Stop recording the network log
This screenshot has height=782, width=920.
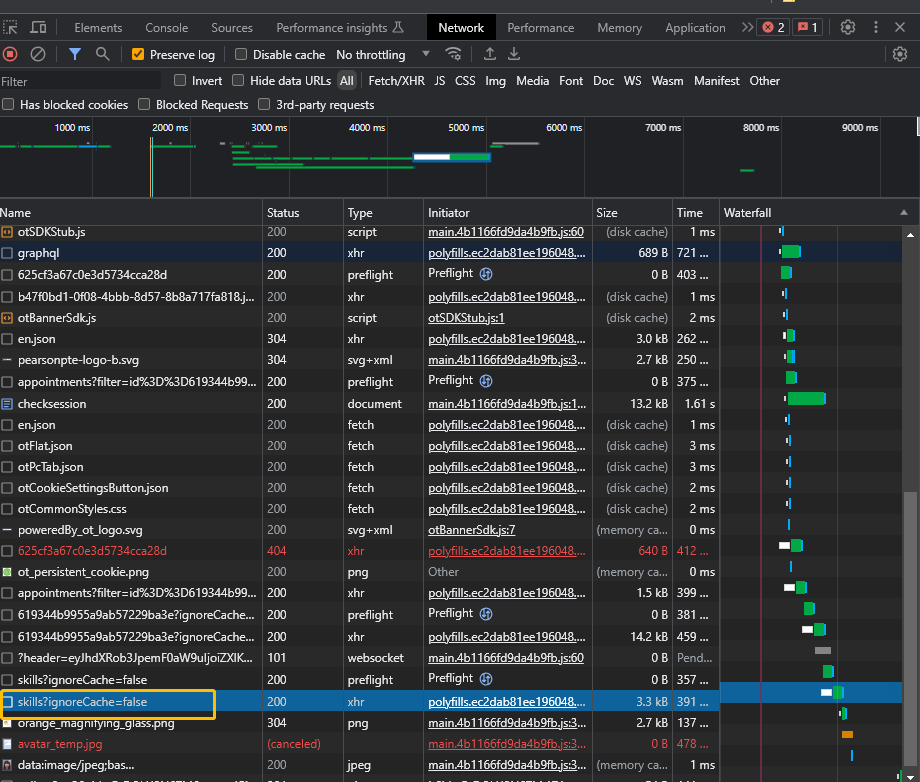[10, 54]
